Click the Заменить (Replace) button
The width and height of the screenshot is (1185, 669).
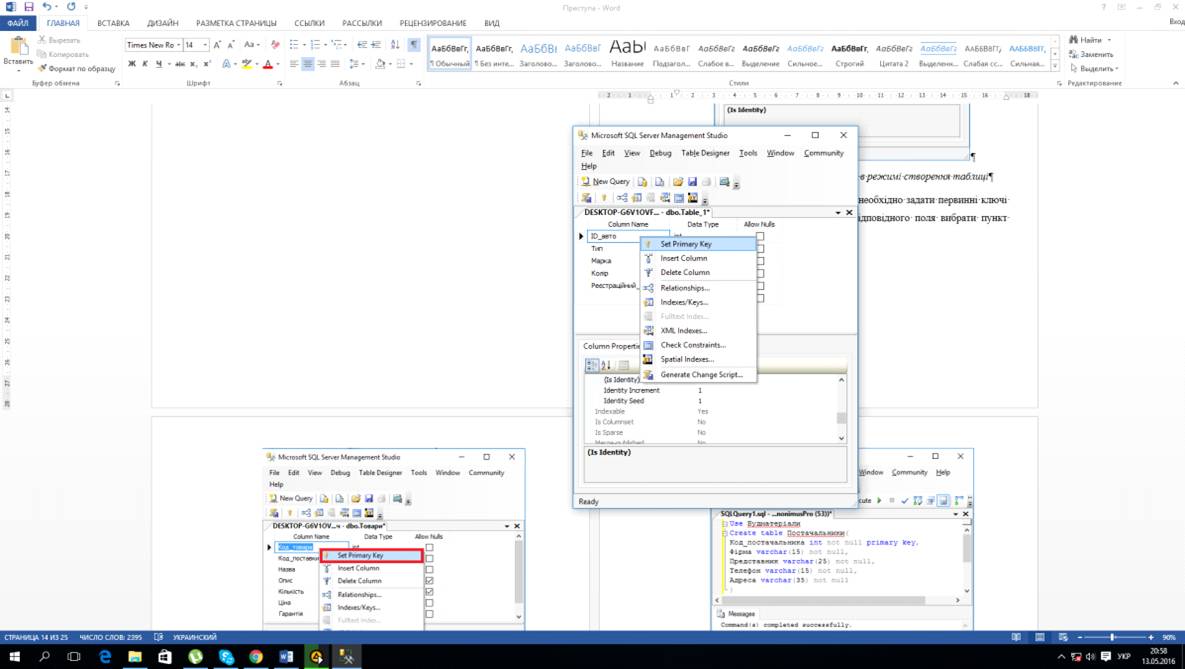[1096, 54]
